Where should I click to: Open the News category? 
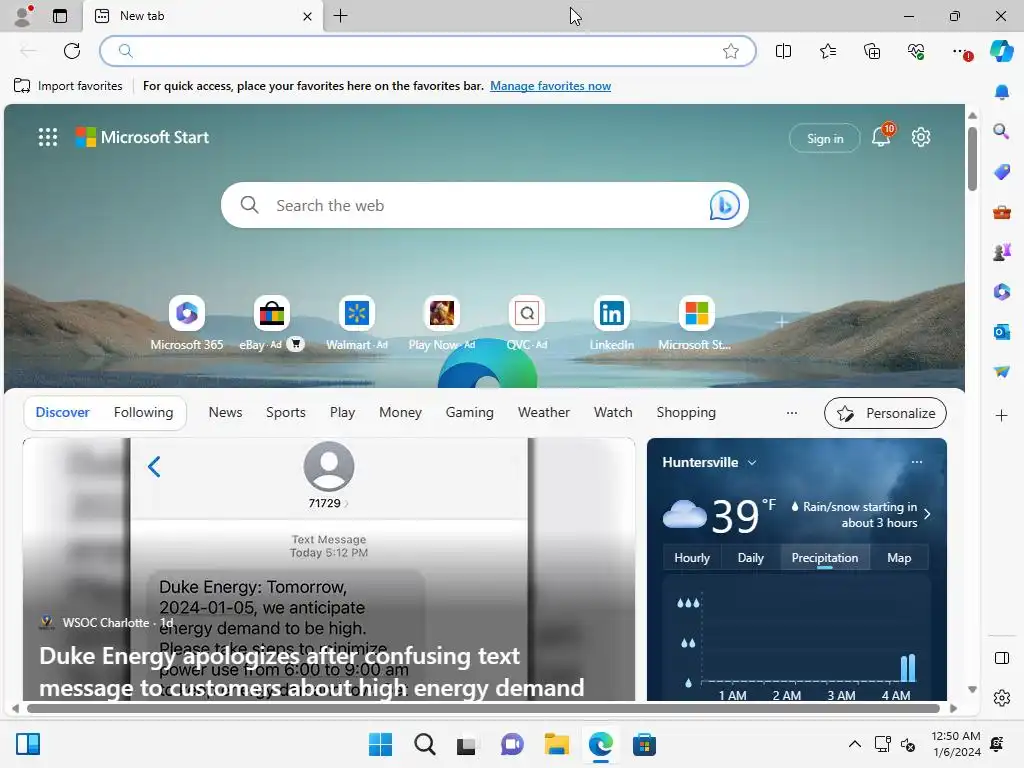225,413
